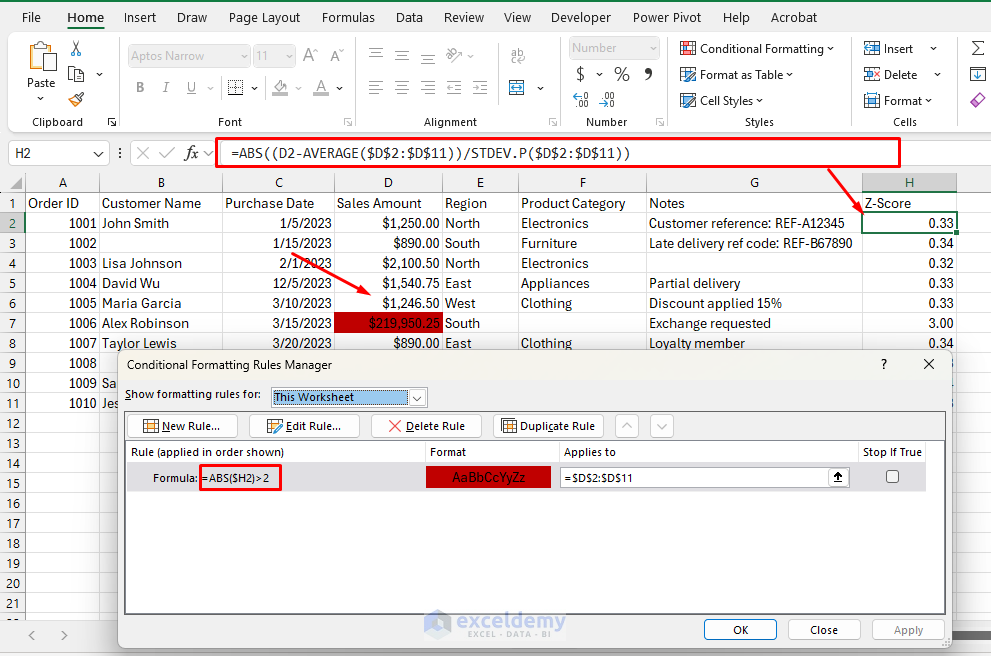
Task: Open the Font size dropdown
Action: (x=289, y=56)
